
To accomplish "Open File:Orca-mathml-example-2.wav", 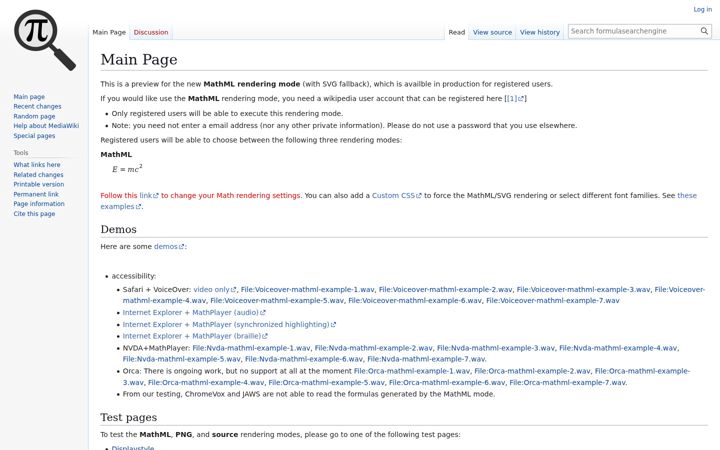I will (532, 371).
